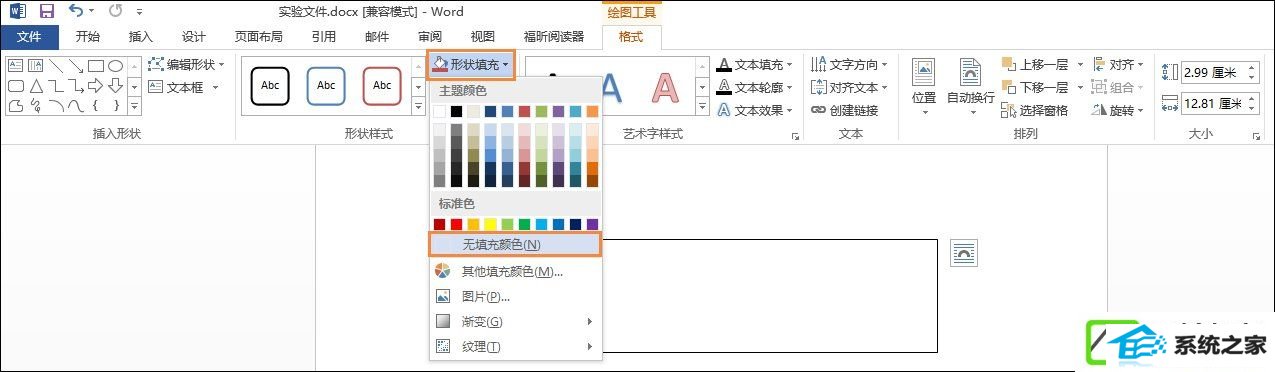Pick orange in theme colors top row

(592, 111)
